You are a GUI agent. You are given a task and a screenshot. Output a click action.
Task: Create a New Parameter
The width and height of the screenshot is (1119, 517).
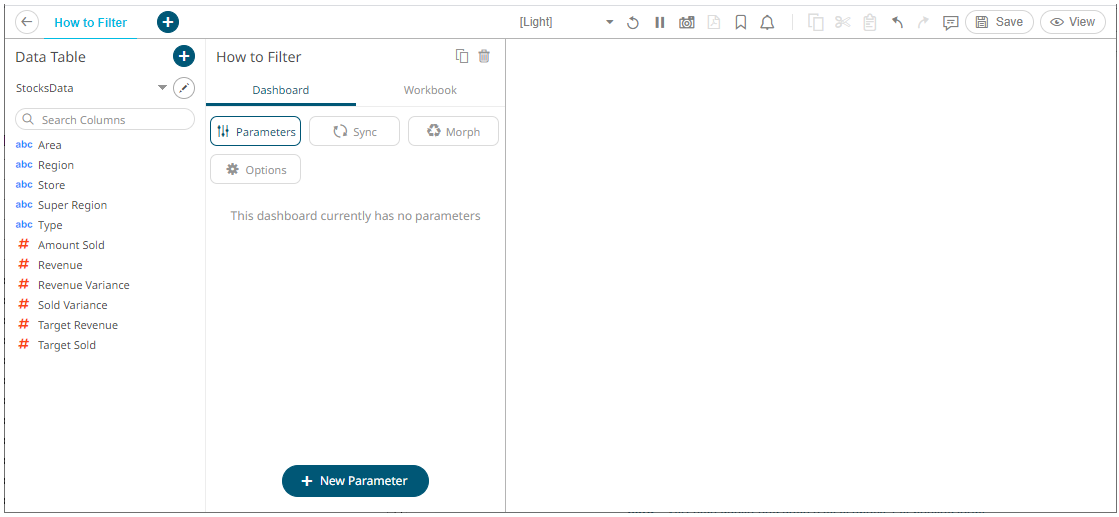tap(355, 481)
